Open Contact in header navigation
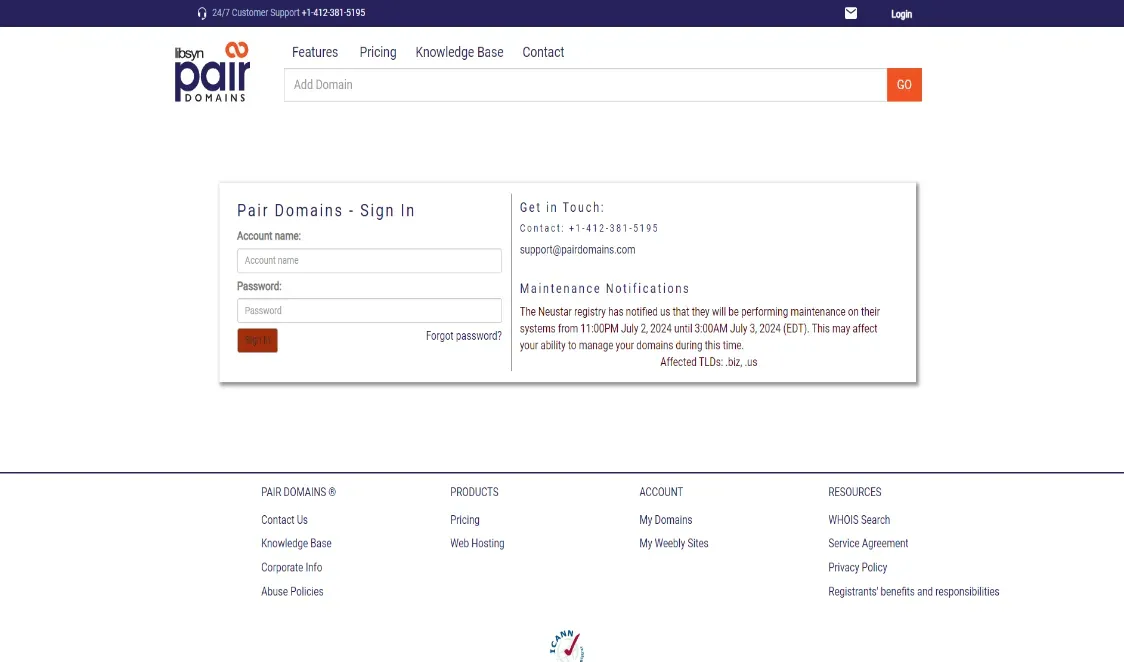Screen dimensions: 1124x662 [x=543, y=52]
